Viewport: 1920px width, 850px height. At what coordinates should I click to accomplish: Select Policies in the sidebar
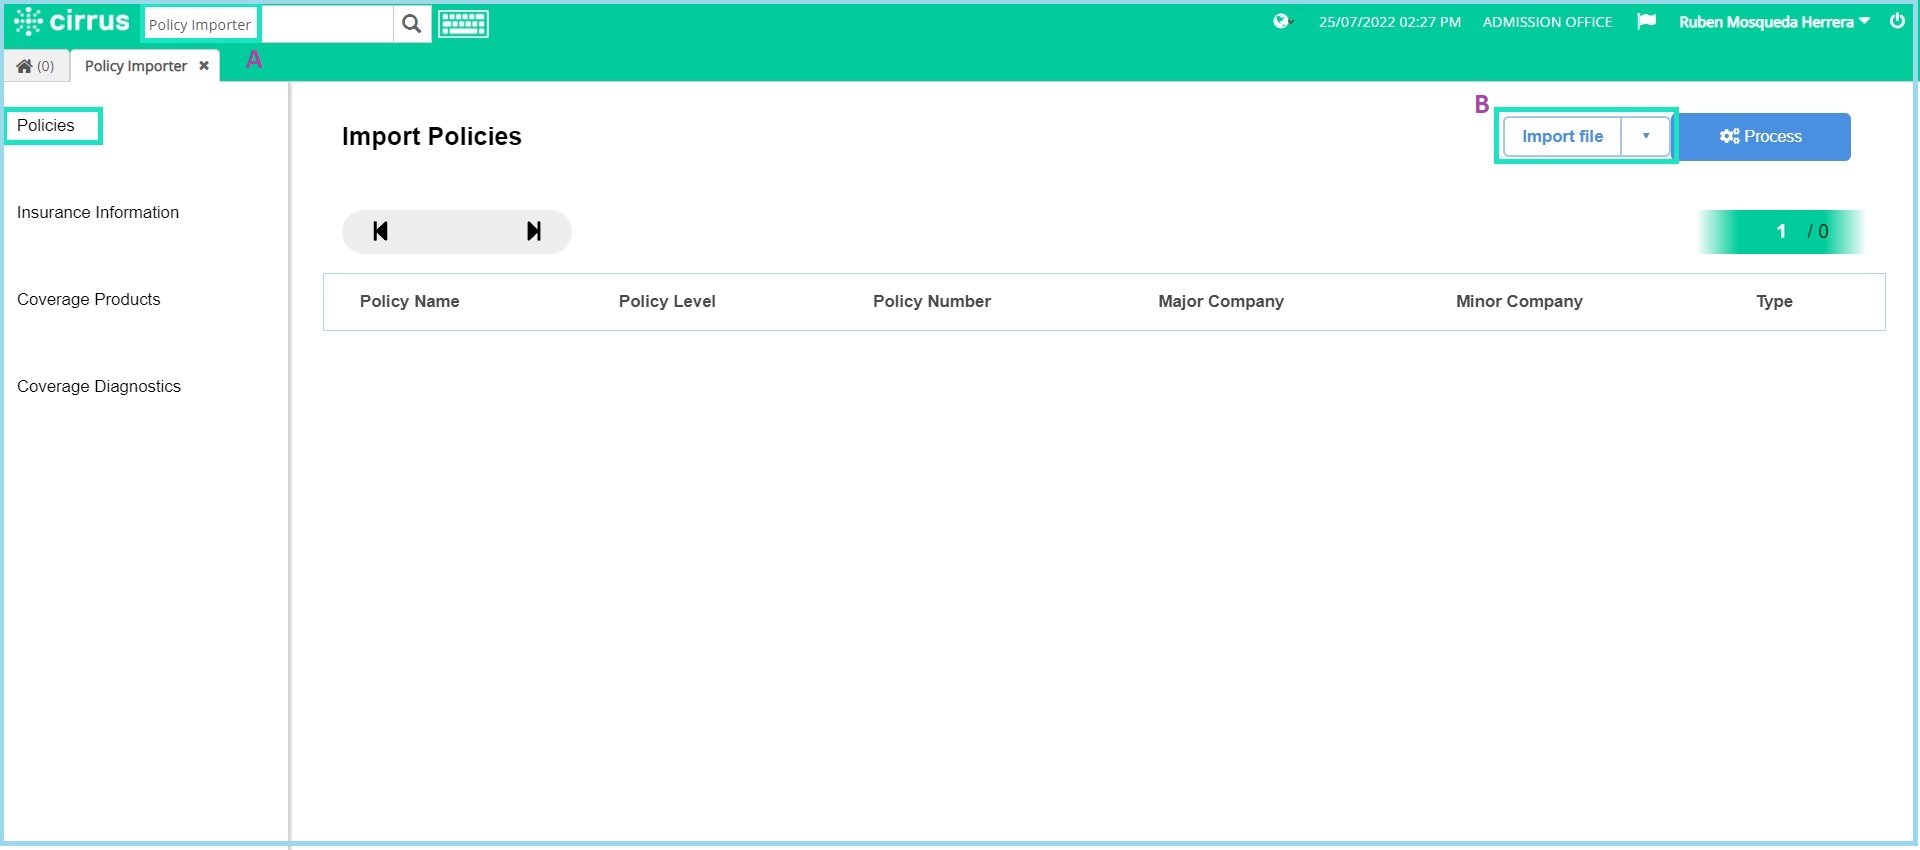point(46,125)
